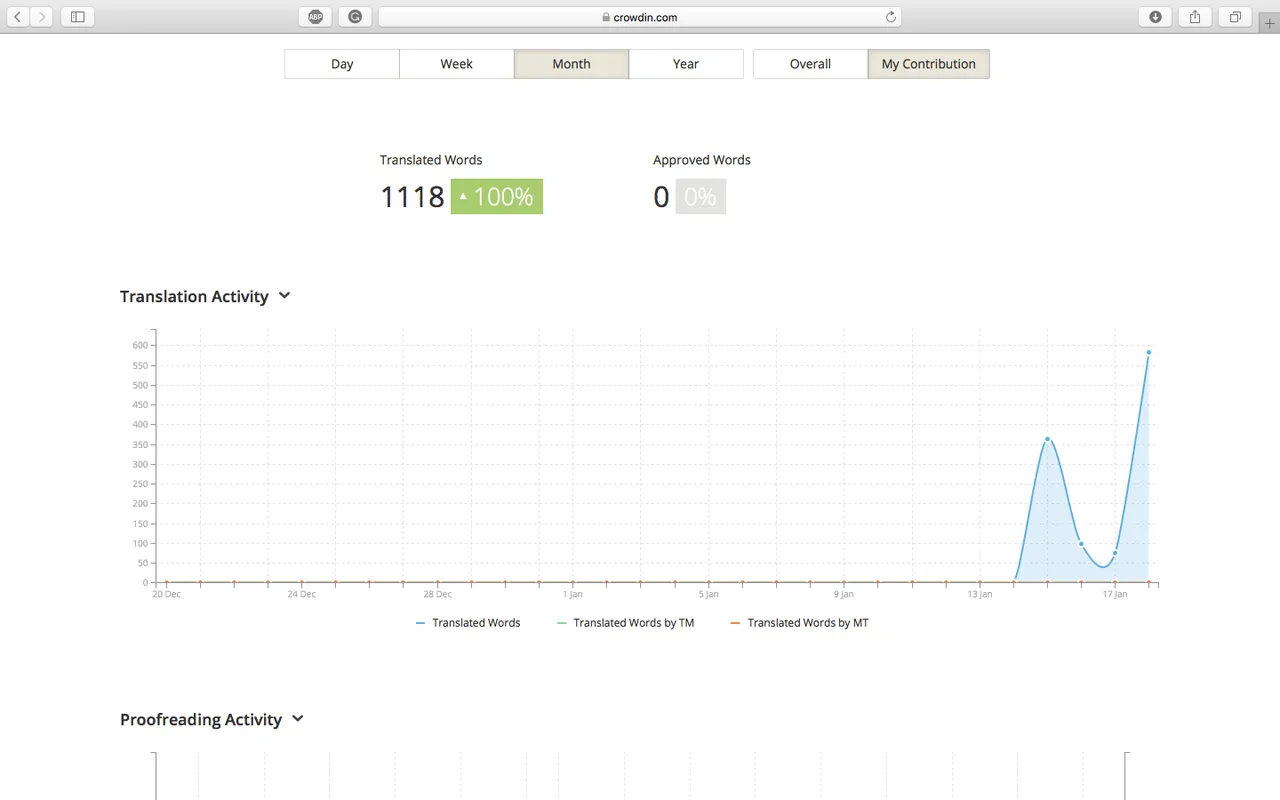Click the gray 0% approved badge

coord(700,197)
